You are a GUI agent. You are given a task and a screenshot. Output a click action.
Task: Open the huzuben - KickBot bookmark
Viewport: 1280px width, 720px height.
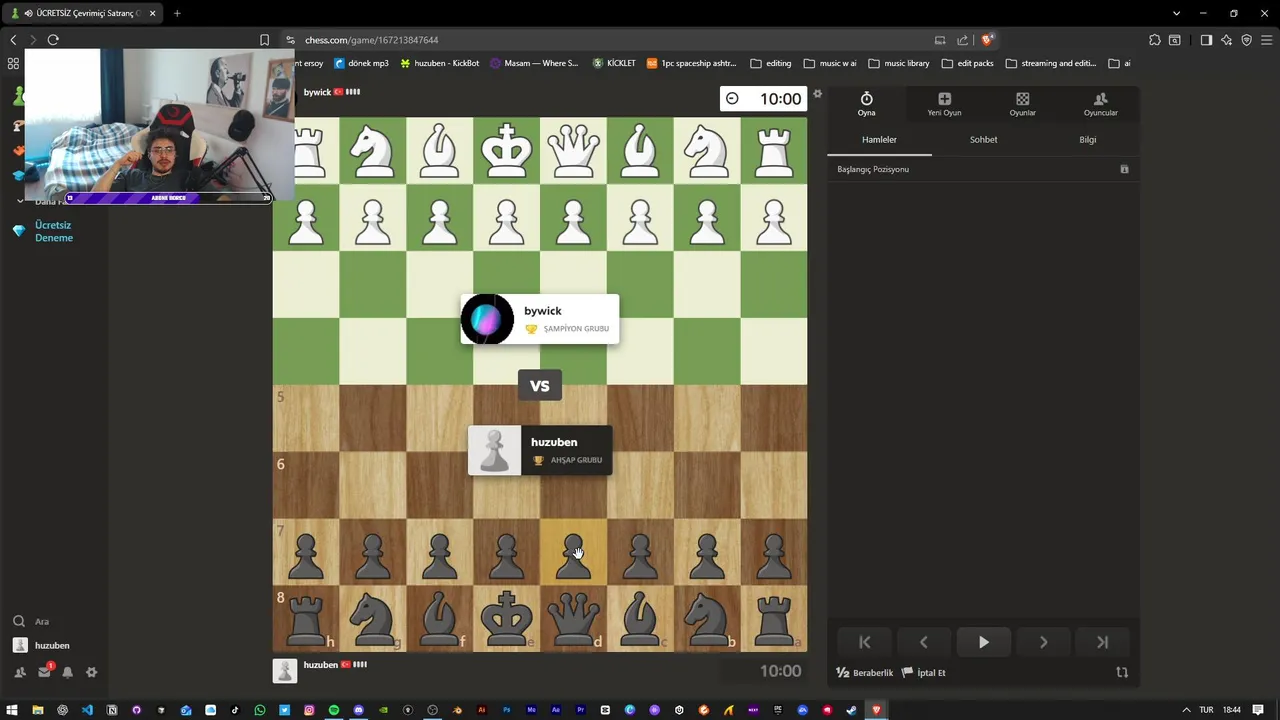(439, 63)
